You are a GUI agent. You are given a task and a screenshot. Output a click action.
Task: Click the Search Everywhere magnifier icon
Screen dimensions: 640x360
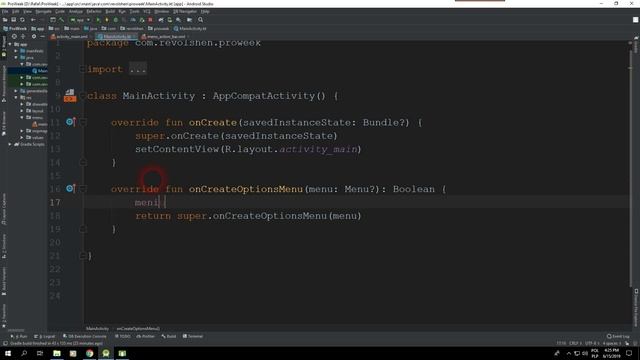(x=200, y=20)
